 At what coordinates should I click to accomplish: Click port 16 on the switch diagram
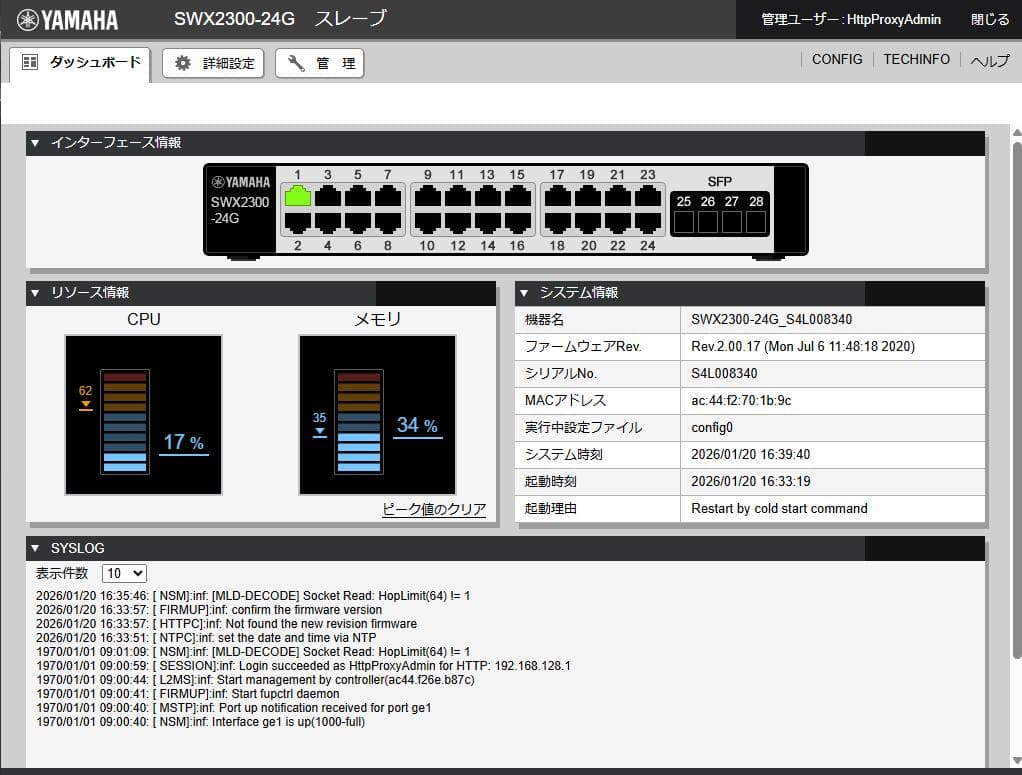517,222
